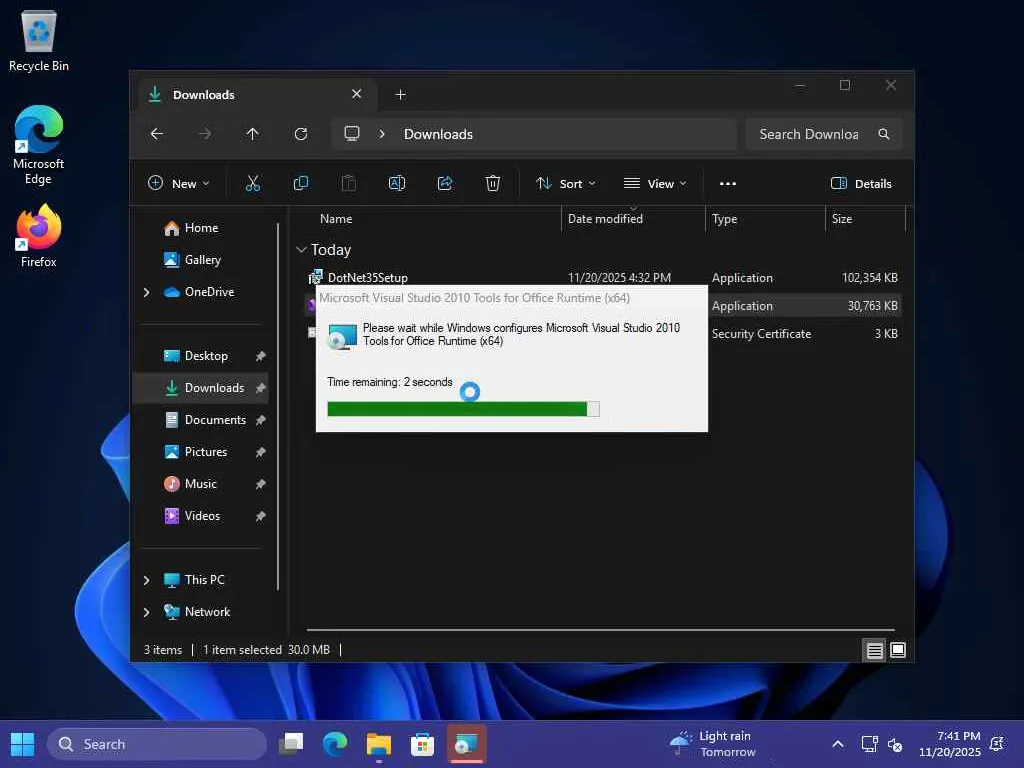The width and height of the screenshot is (1024, 768).
Task: Click the Cut scissors icon in toolbar
Action: [253, 184]
